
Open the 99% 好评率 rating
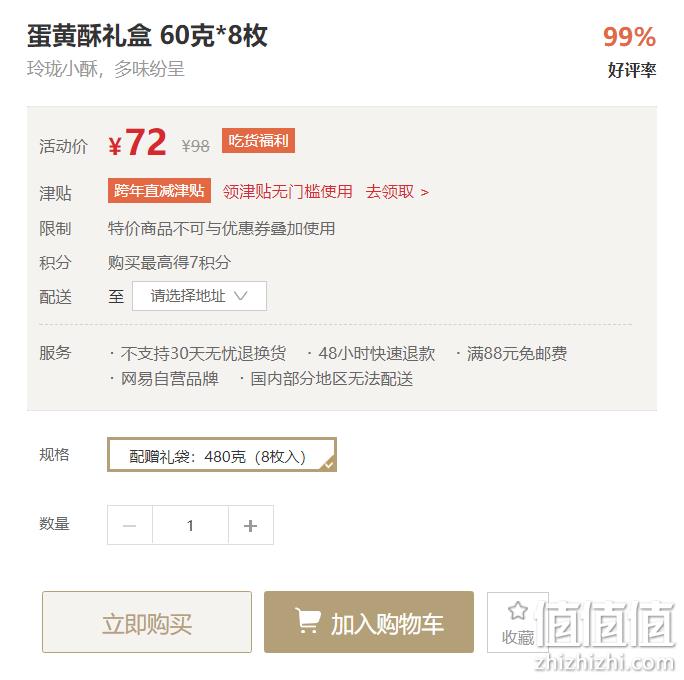click(630, 51)
